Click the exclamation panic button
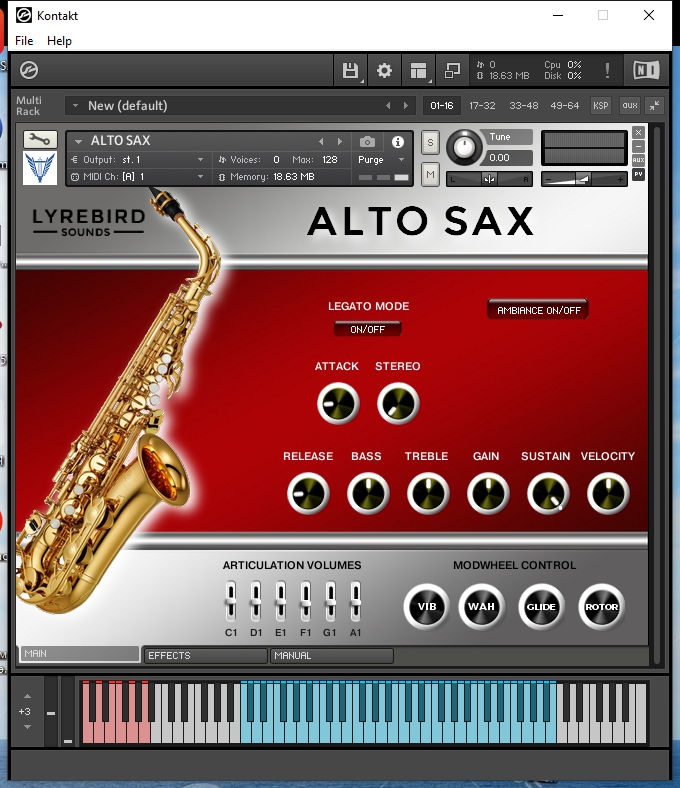The width and height of the screenshot is (680, 788). click(607, 70)
